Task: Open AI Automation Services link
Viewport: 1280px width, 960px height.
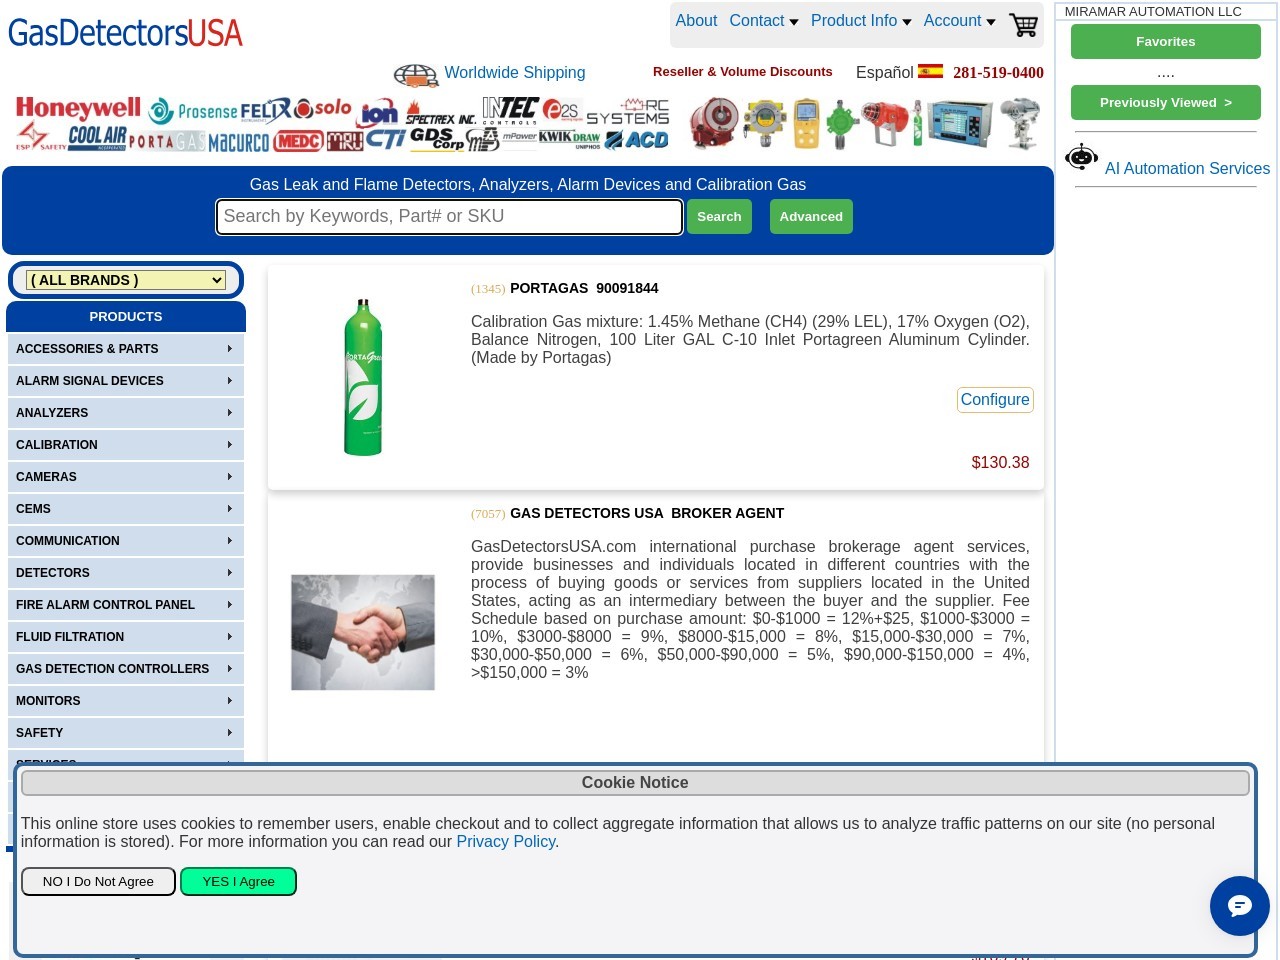Action: tap(1187, 169)
